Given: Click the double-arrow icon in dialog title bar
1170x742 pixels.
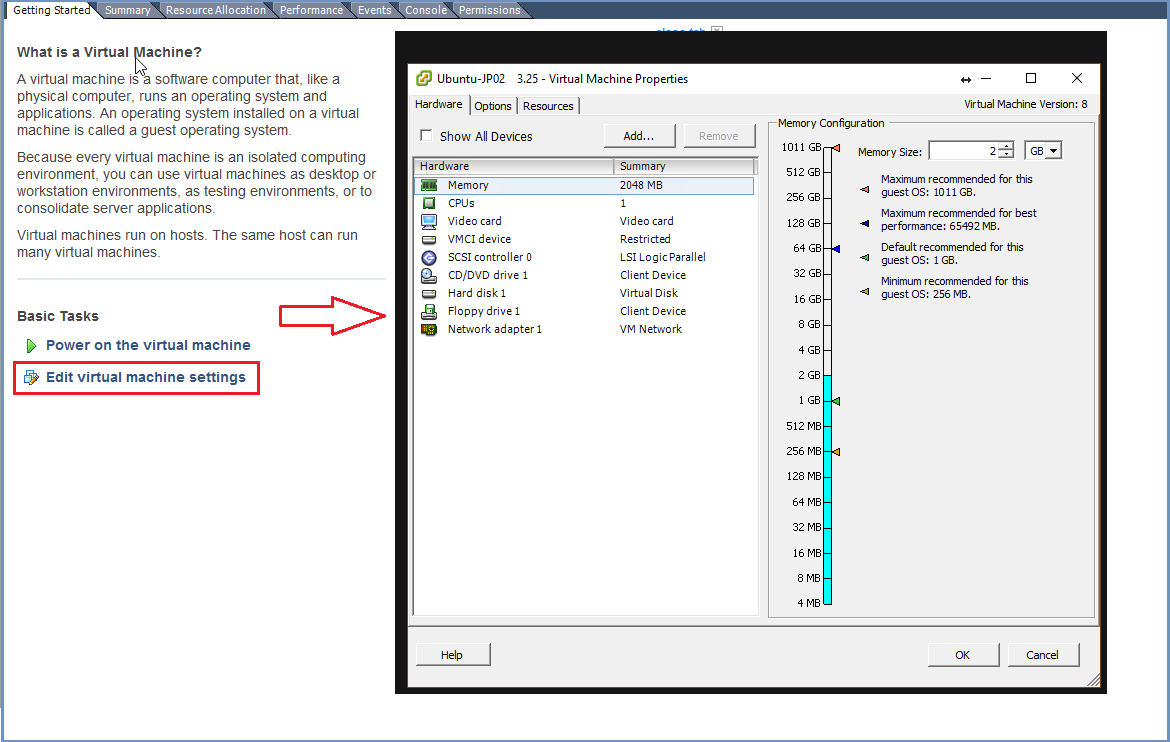Looking at the screenshot, I should coord(966,79).
